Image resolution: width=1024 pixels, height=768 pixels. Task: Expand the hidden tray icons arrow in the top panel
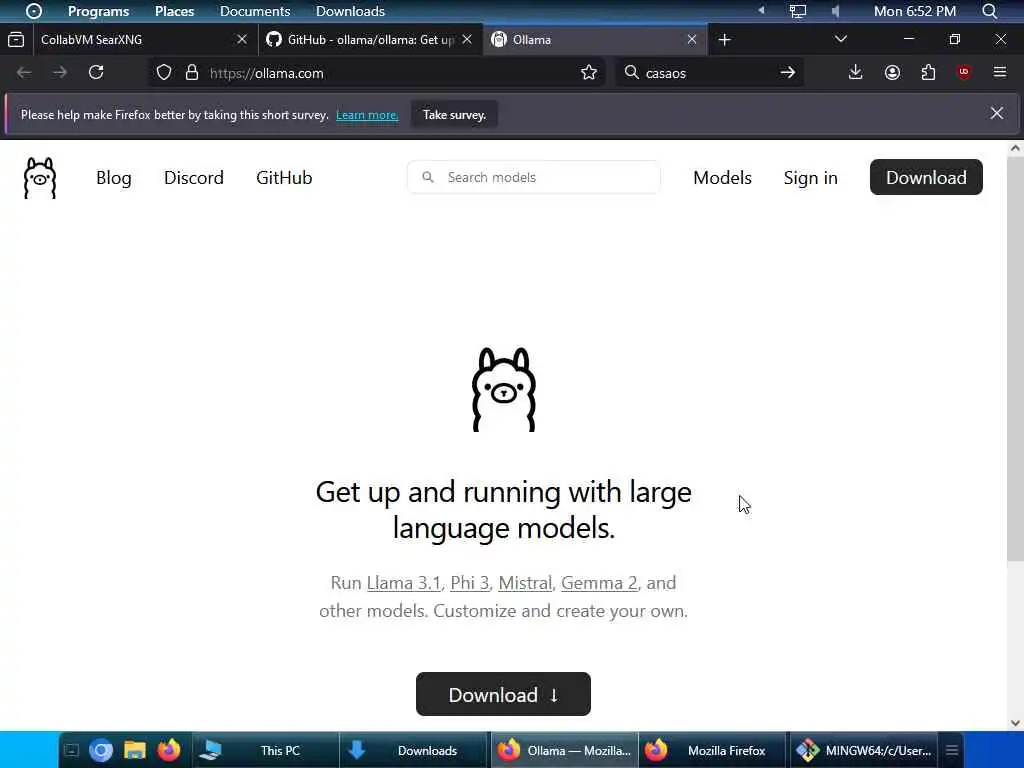[761, 10]
